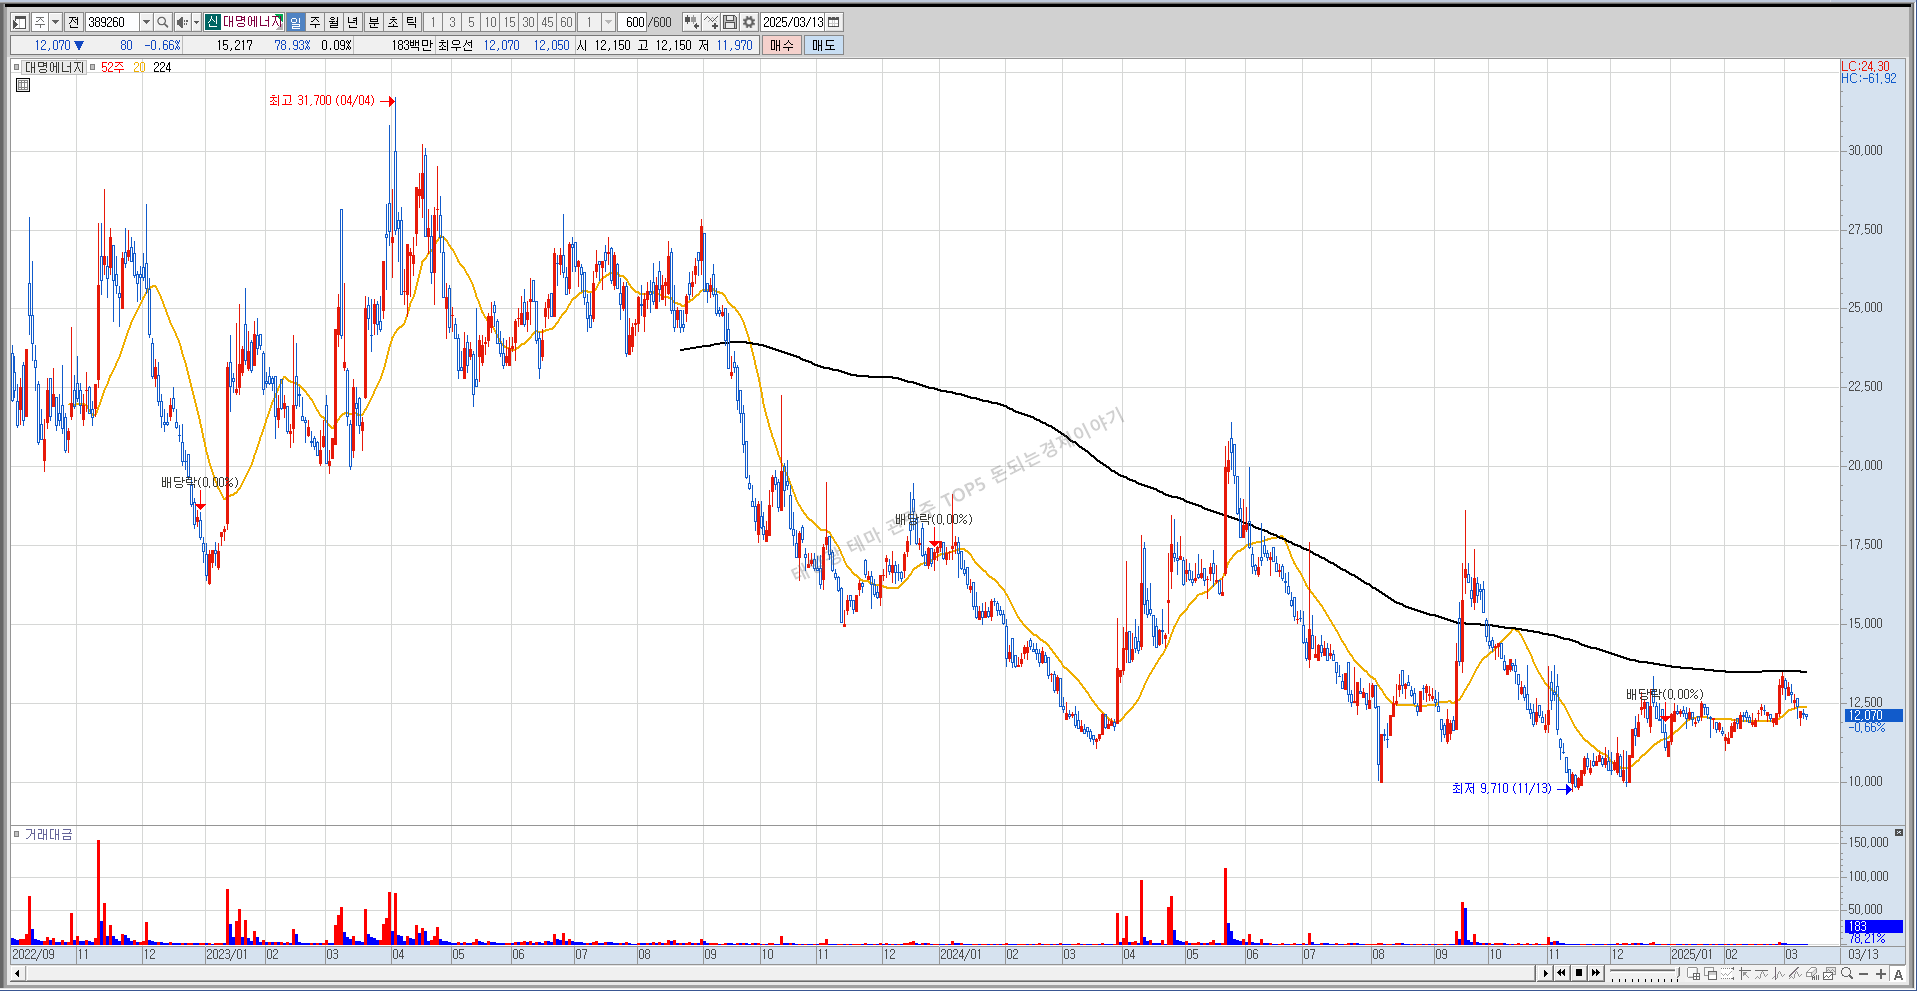Click the 전 button beside stock code

[x=73, y=22]
